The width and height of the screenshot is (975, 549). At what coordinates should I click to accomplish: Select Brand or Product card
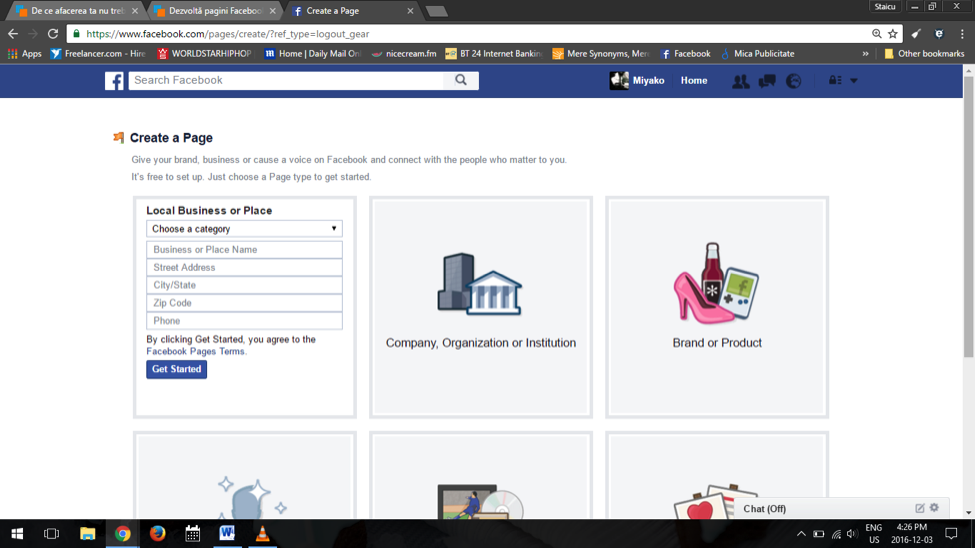[717, 307]
